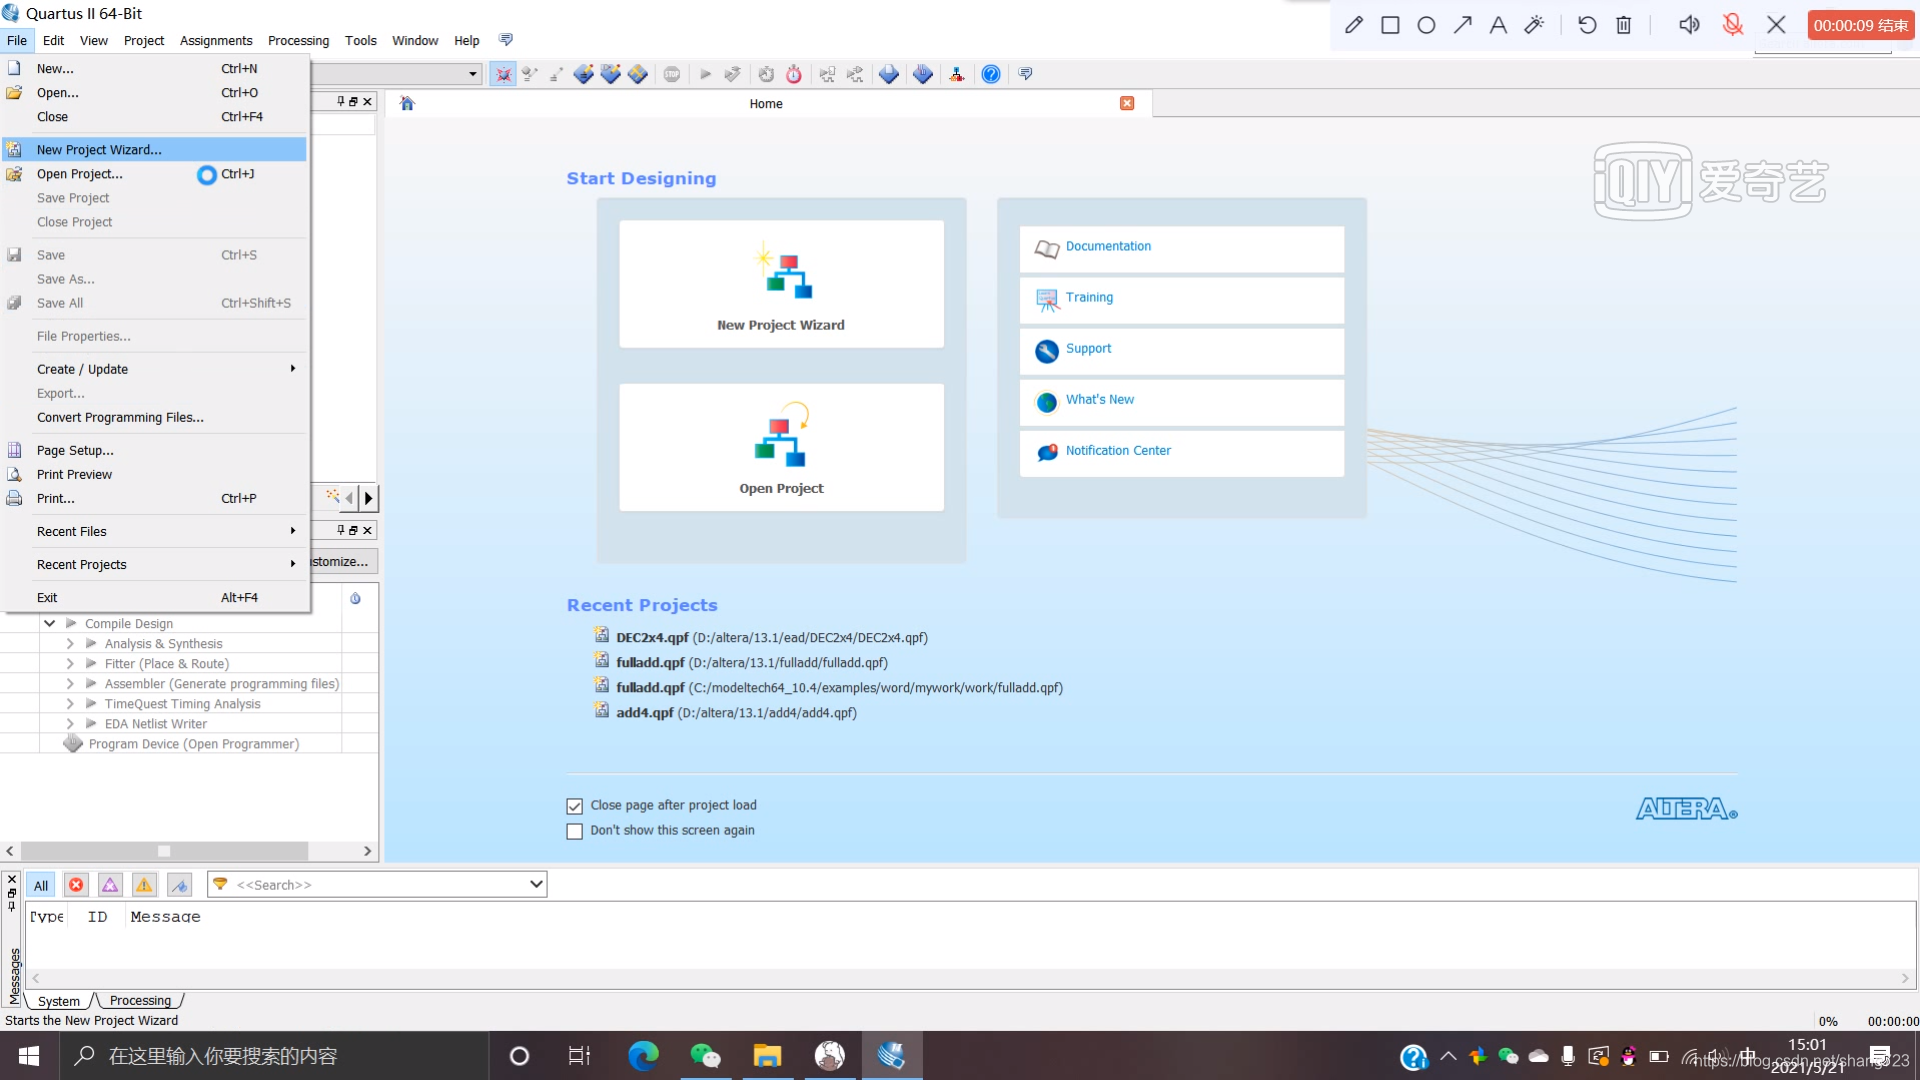The width and height of the screenshot is (1920, 1080).
Task: Click the Print menu entry
Action: (x=155, y=498)
